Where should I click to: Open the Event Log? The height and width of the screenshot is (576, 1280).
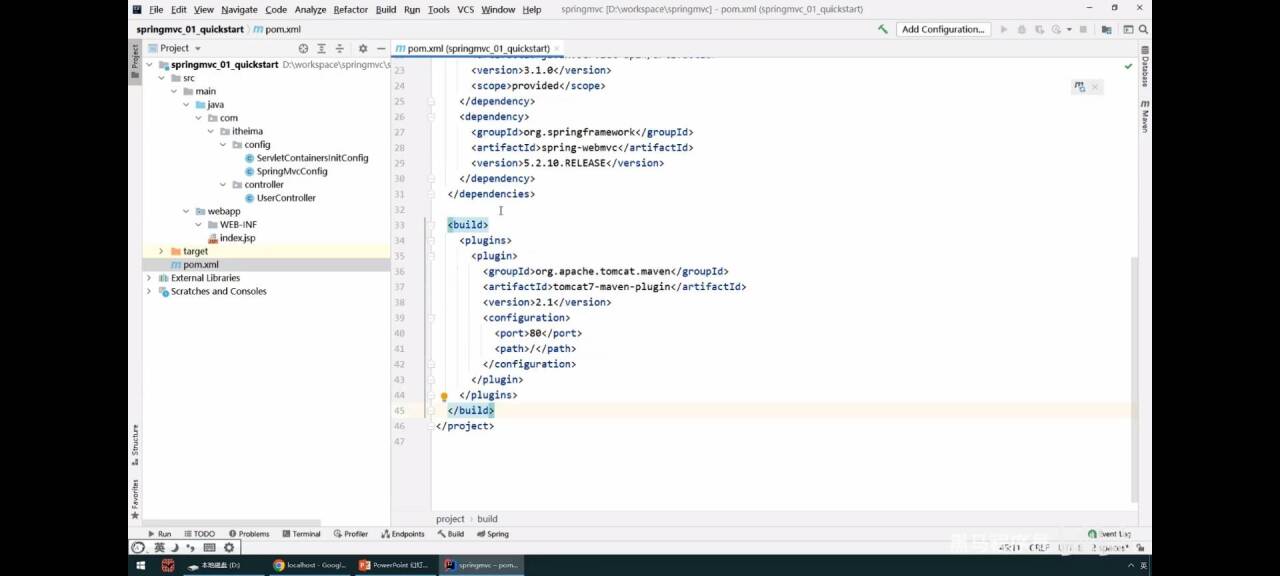(1110, 534)
